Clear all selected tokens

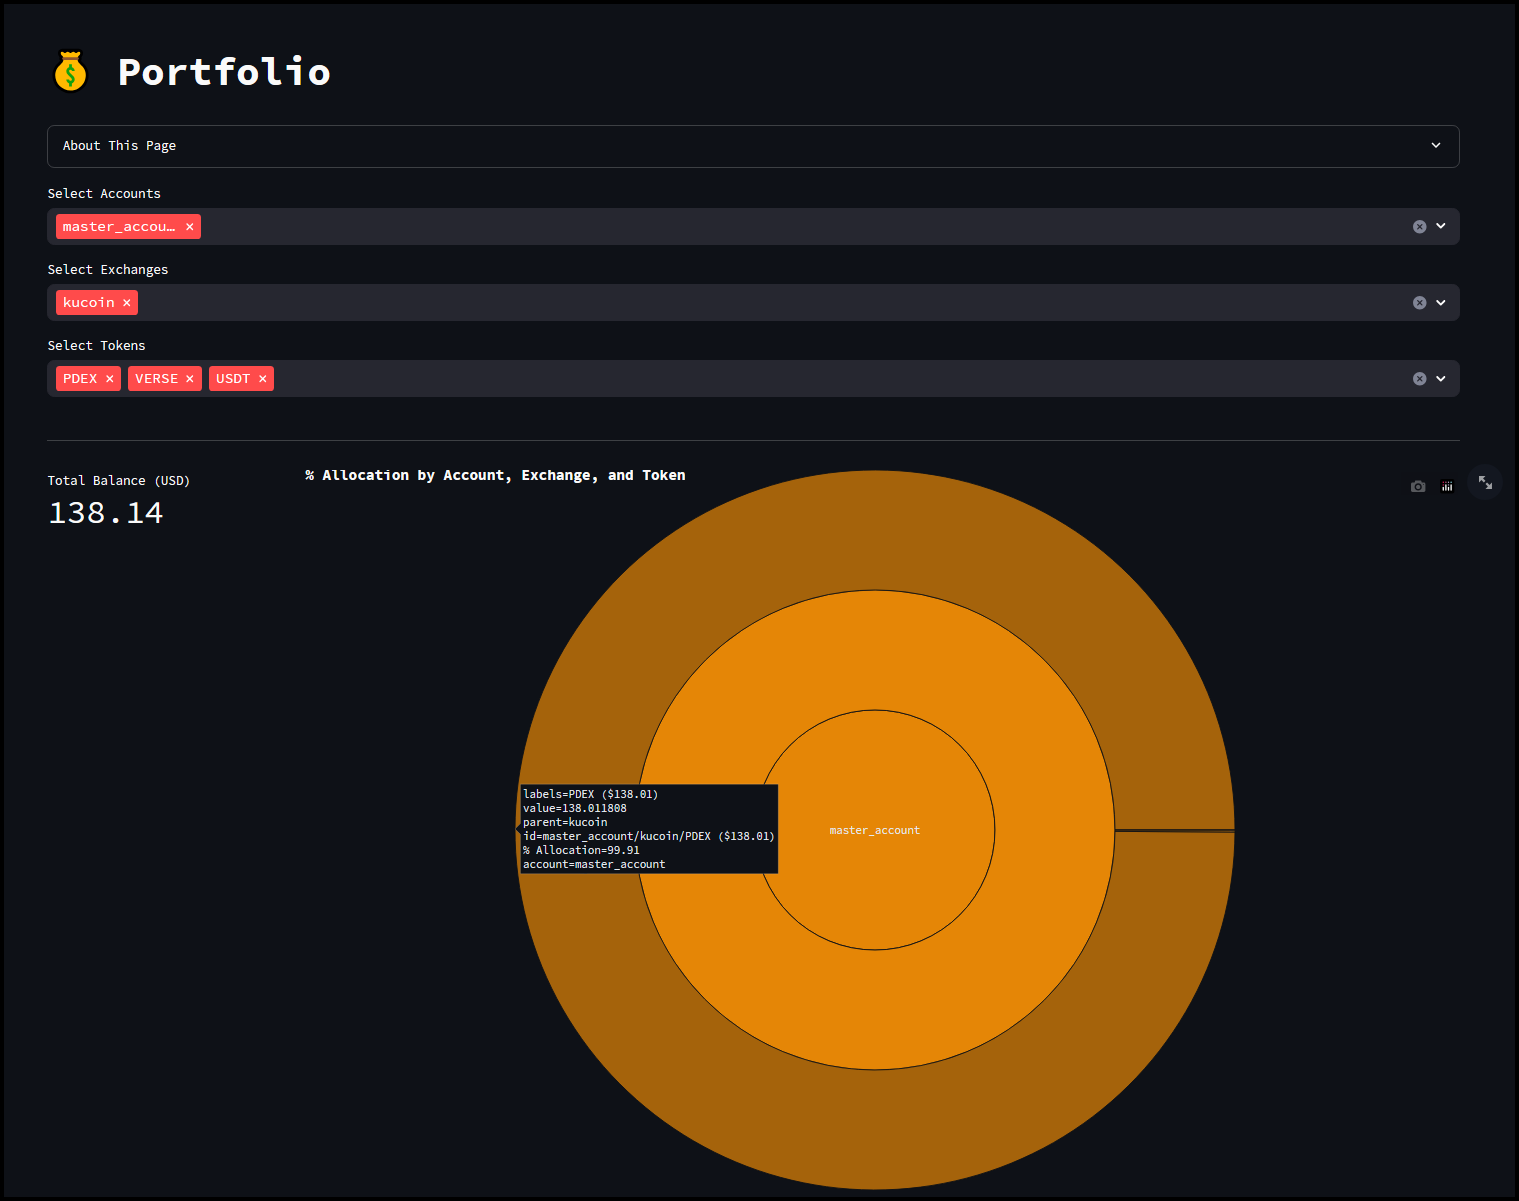coord(1419,379)
